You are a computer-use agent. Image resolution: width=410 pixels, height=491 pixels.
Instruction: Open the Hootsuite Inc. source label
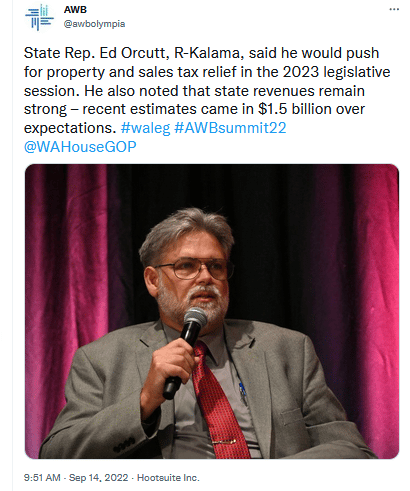pyautogui.click(x=168, y=478)
